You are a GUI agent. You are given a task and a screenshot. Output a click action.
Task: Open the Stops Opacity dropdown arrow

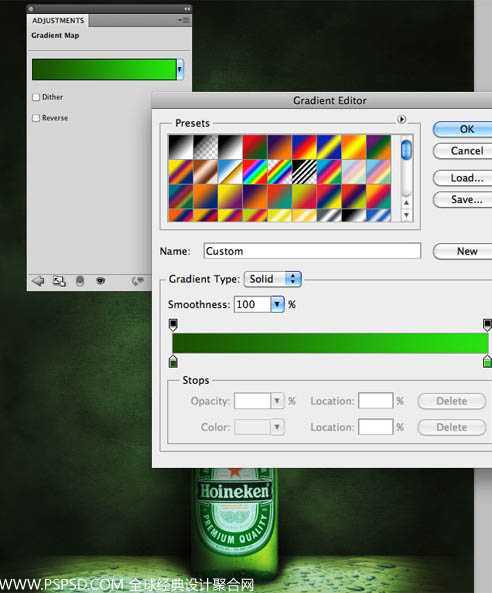pos(277,401)
